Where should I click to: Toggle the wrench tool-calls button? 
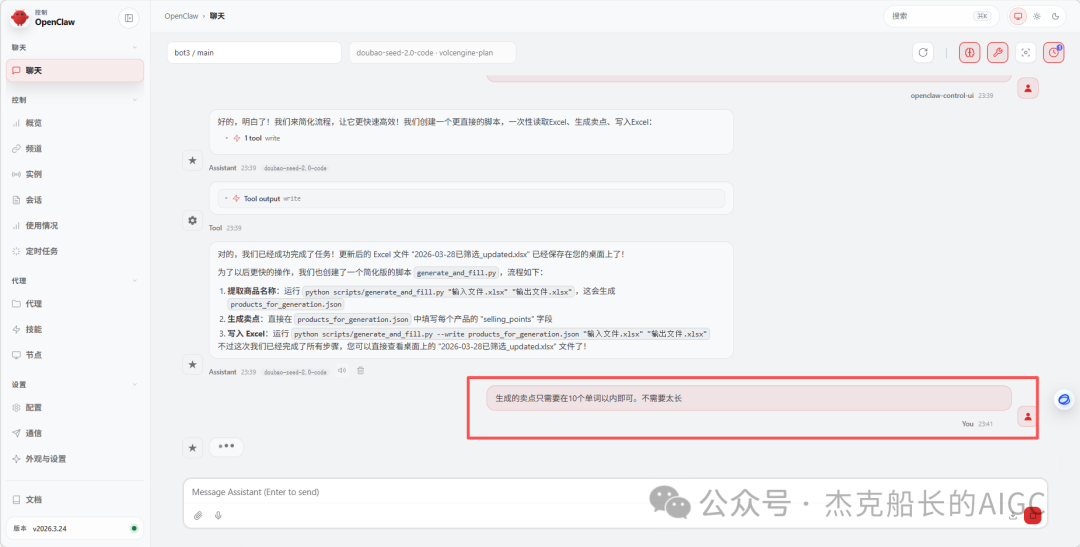point(997,52)
